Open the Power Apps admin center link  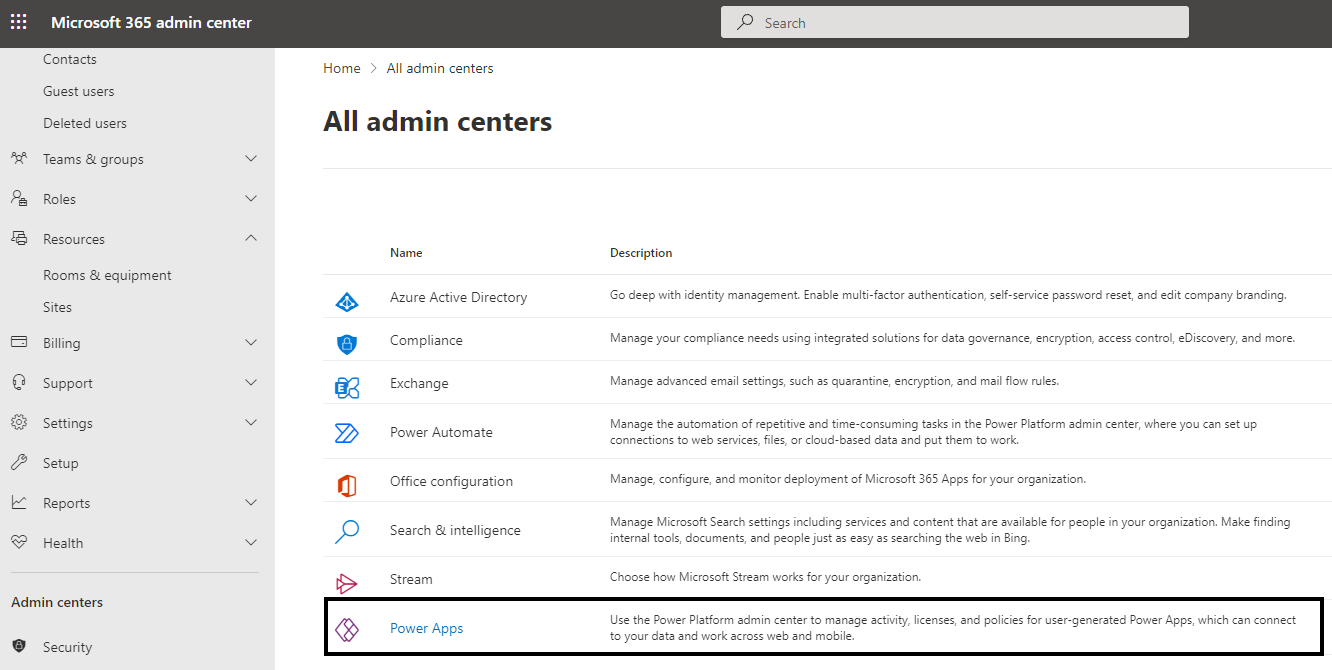point(427,627)
